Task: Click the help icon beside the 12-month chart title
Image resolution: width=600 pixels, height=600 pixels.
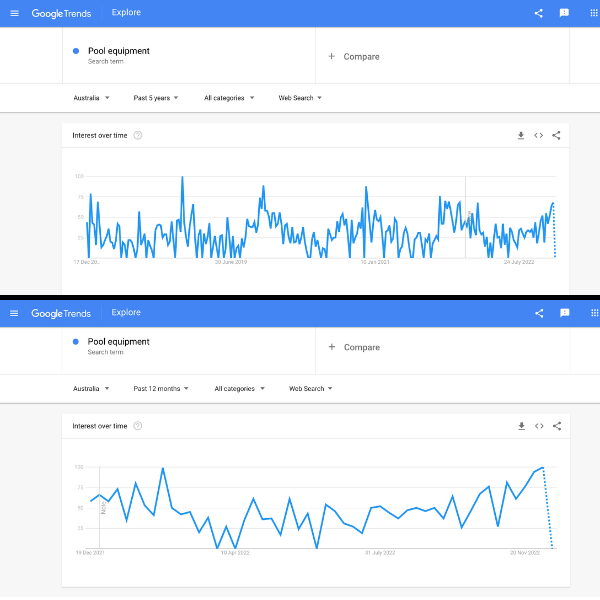Action: (x=138, y=426)
